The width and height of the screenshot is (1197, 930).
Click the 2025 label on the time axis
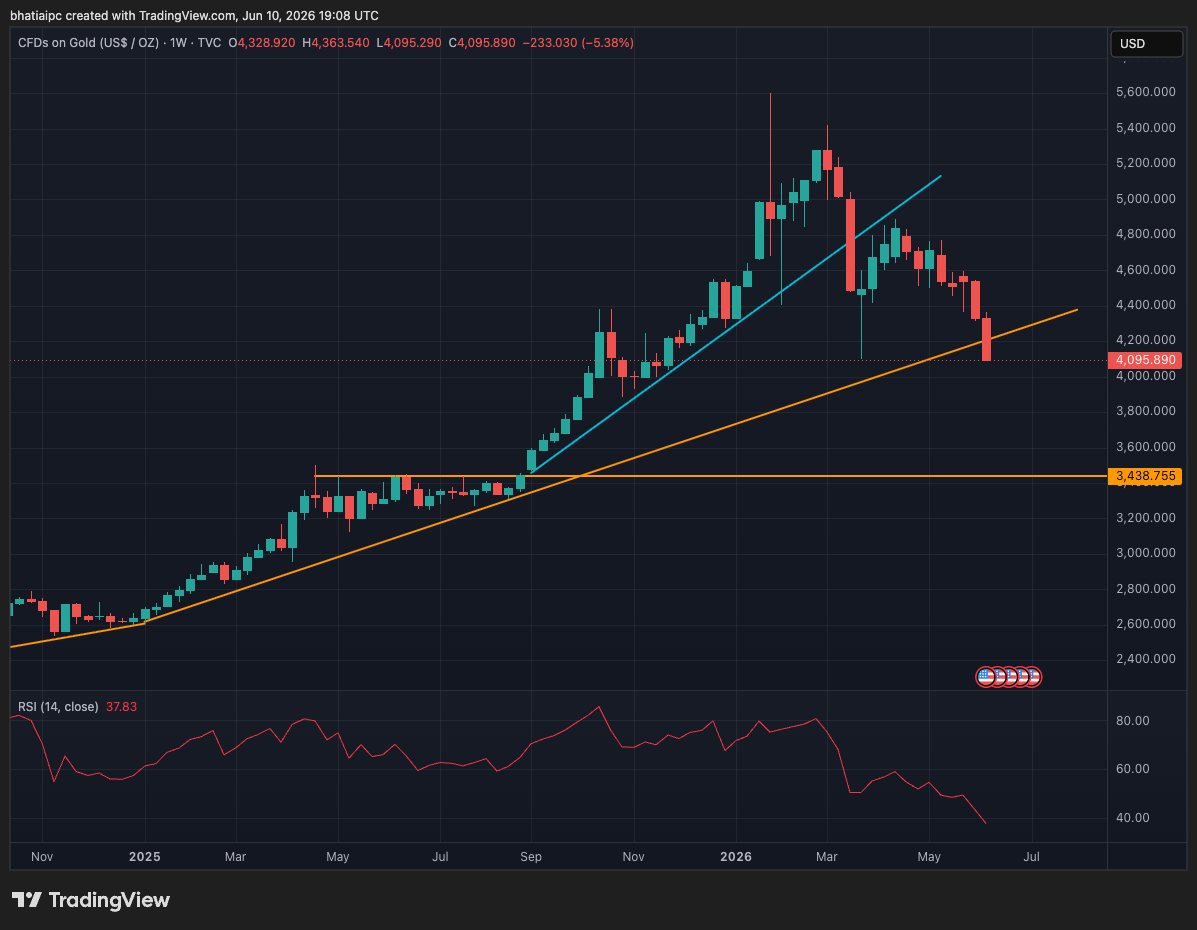pyautogui.click(x=144, y=857)
